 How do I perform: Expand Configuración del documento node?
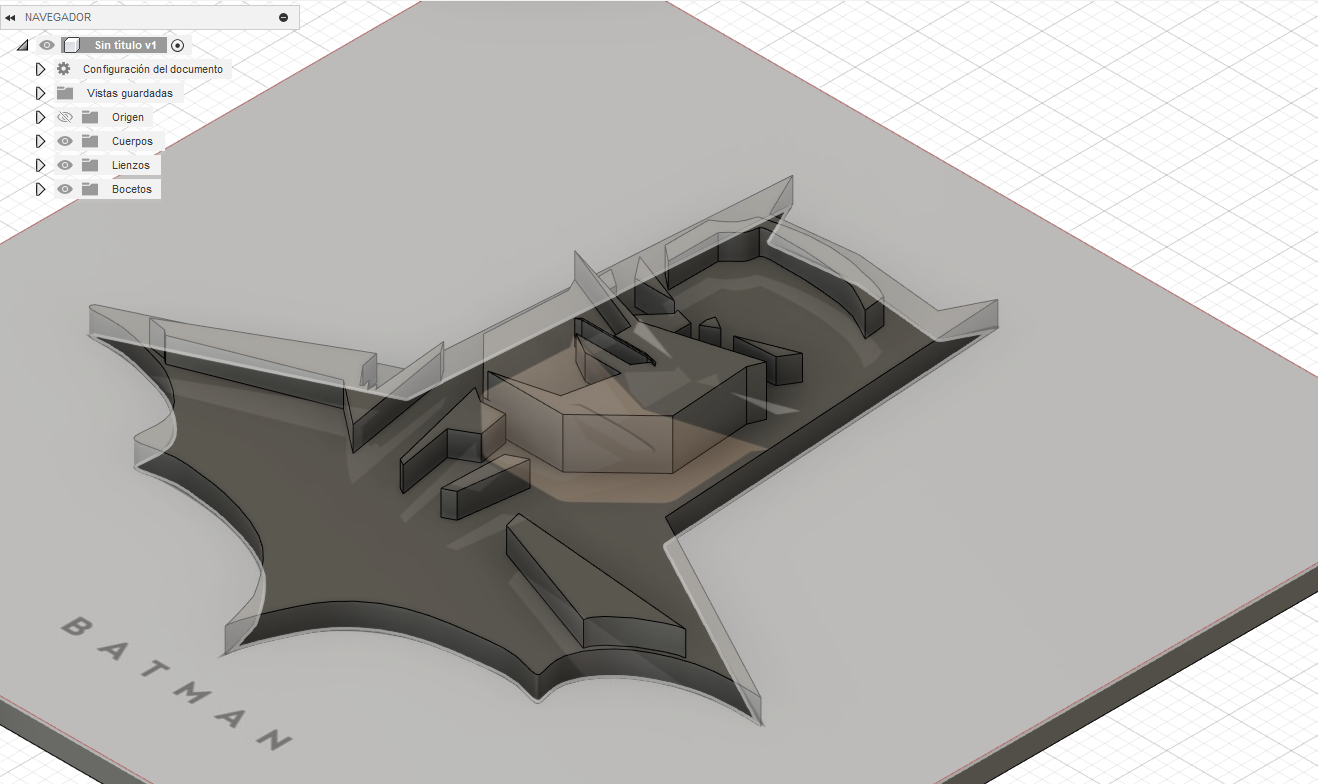click(41, 69)
